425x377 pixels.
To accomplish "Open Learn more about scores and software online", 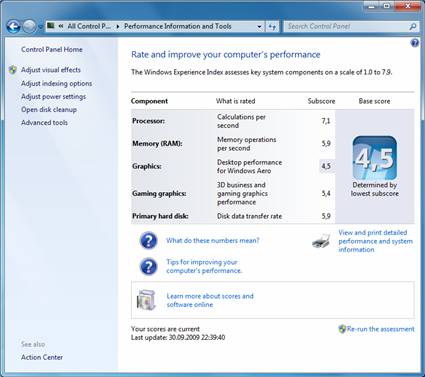I will [210, 300].
